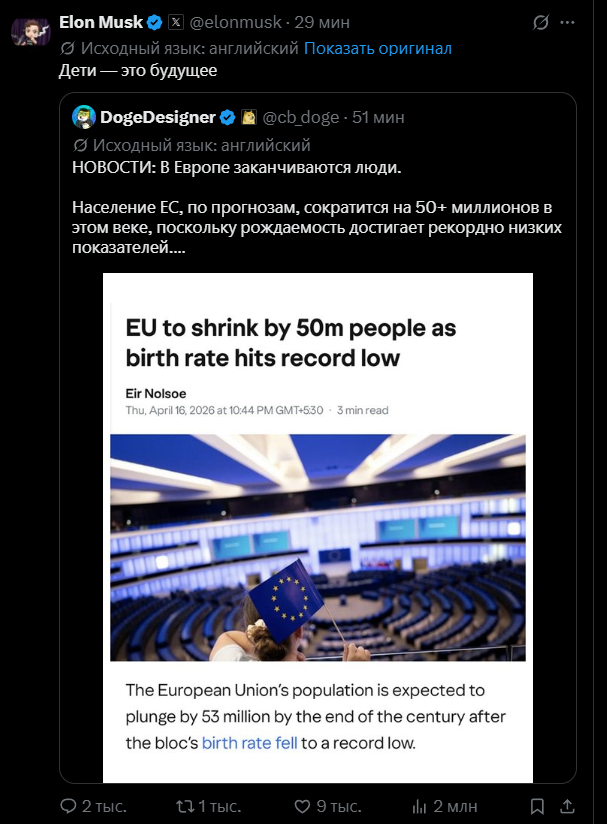The image size is (607, 824).
Task: Open view analytics bar-chart icon
Action: [420, 805]
